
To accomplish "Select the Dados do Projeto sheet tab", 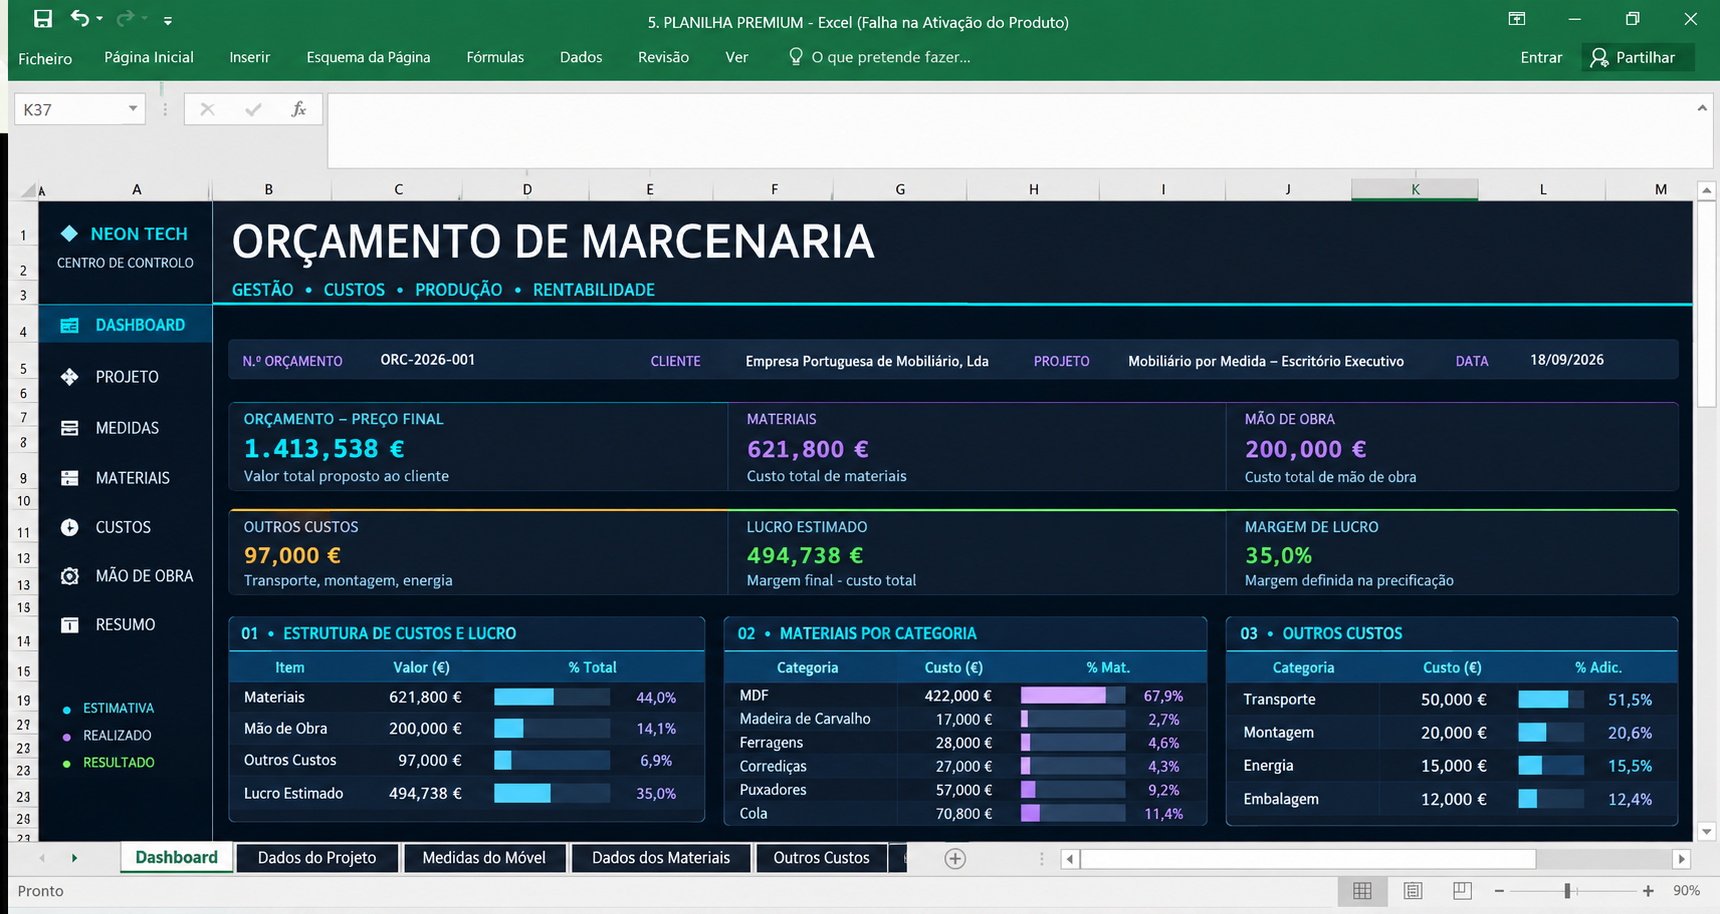I will [x=317, y=858].
